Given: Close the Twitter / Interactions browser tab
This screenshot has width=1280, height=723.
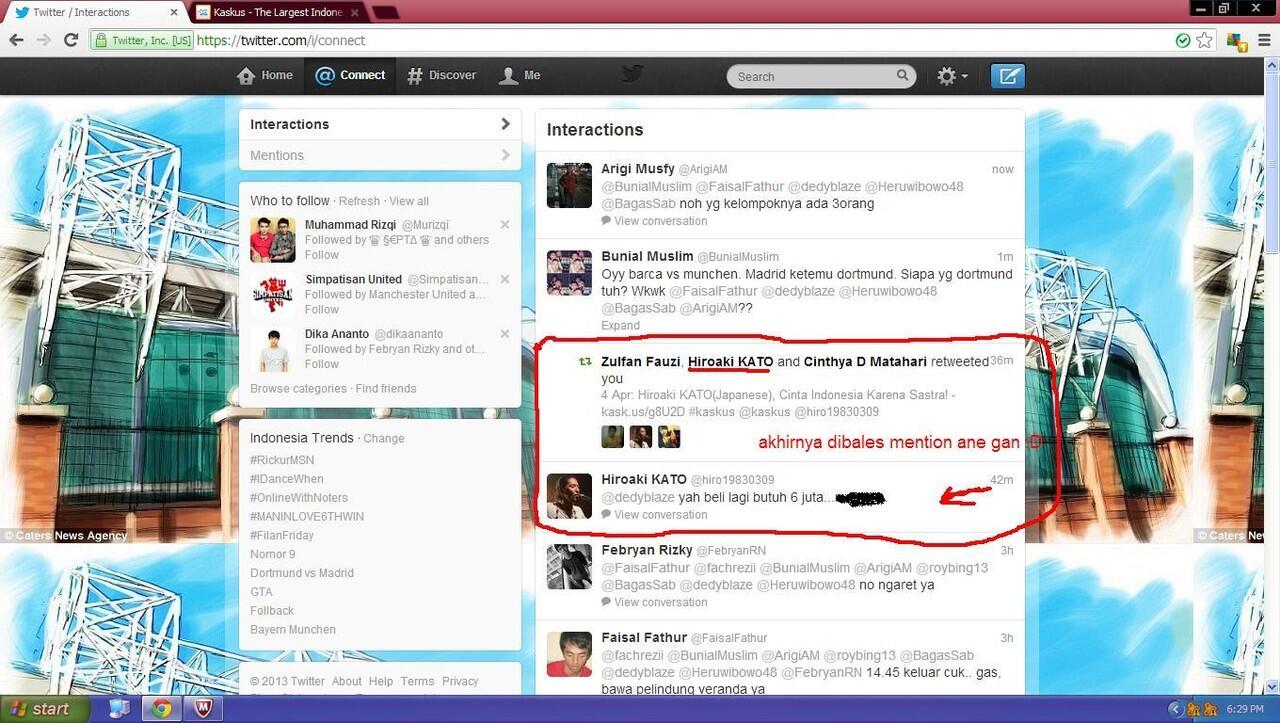Looking at the screenshot, I should click(x=173, y=12).
